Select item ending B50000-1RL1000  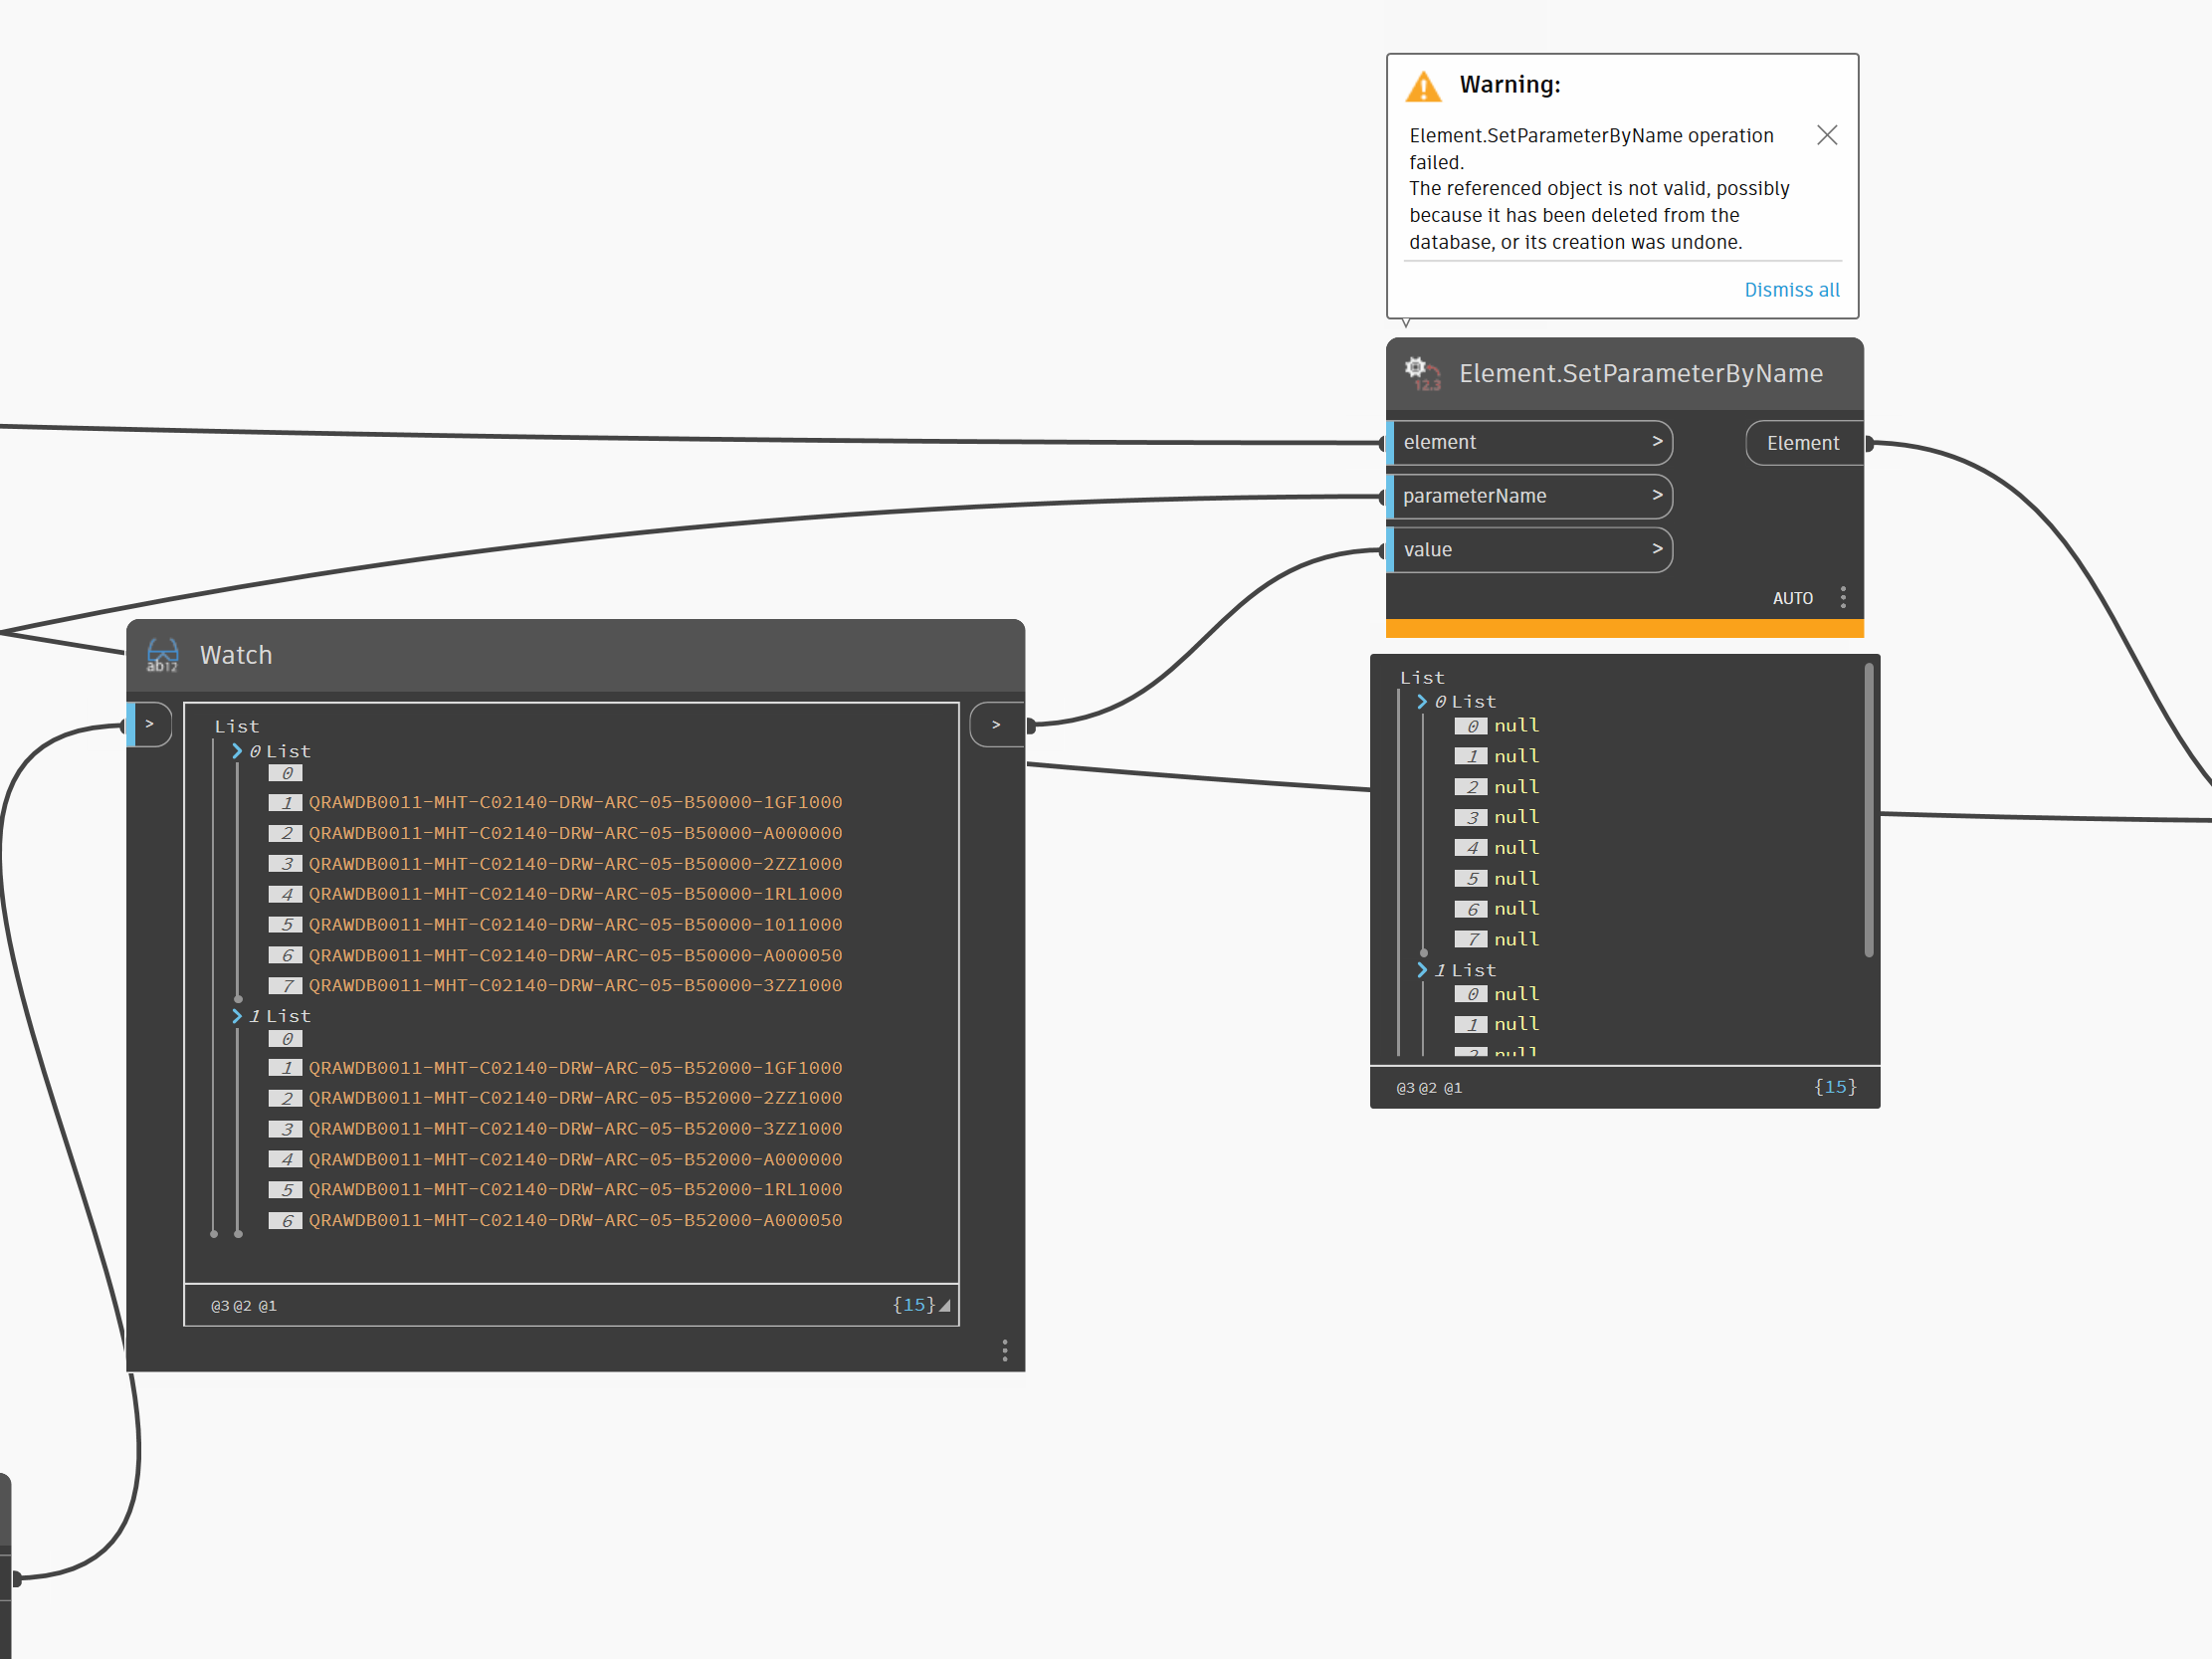(x=575, y=894)
